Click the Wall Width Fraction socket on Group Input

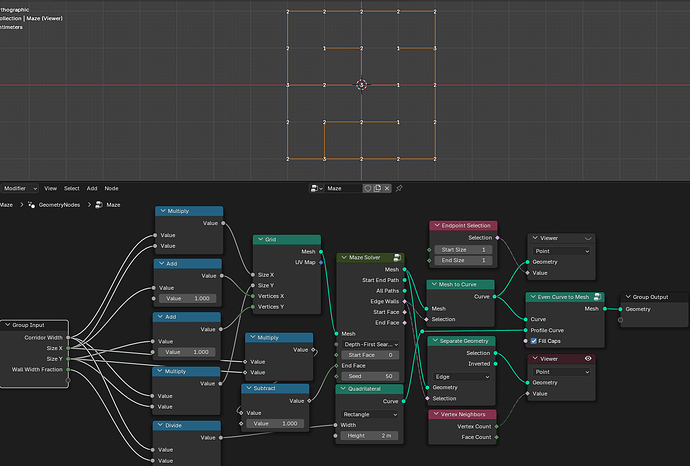pos(68,370)
